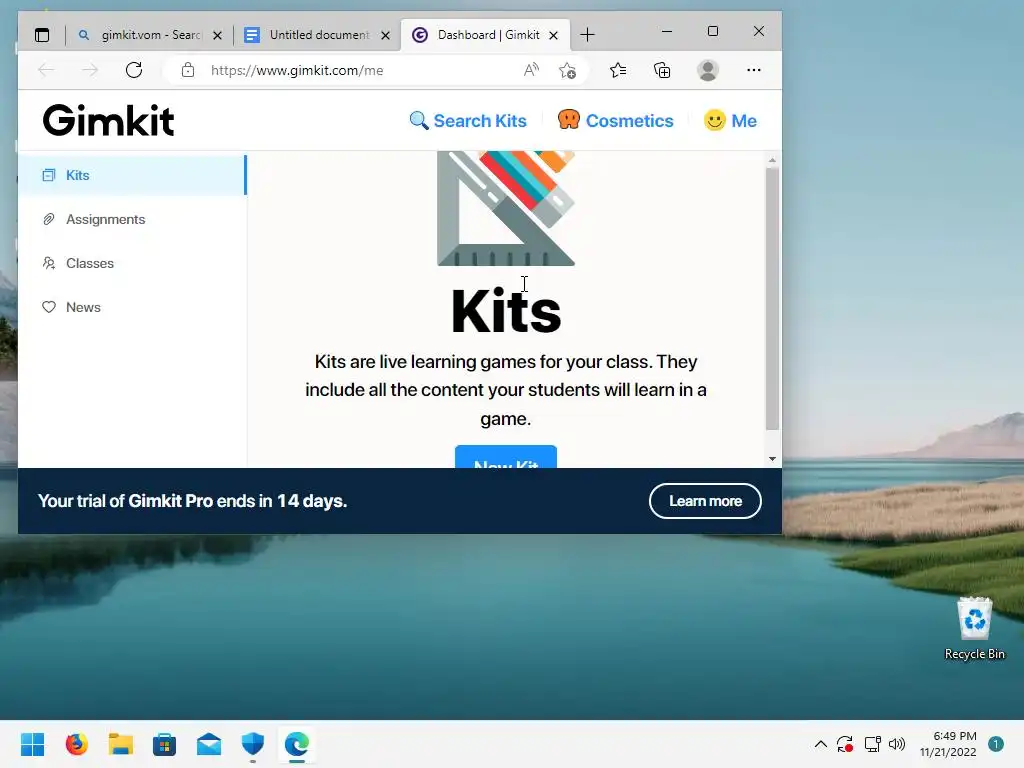Launch Firefox from the taskbar
Screen dimensions: 1024x768
coord(76,744)
